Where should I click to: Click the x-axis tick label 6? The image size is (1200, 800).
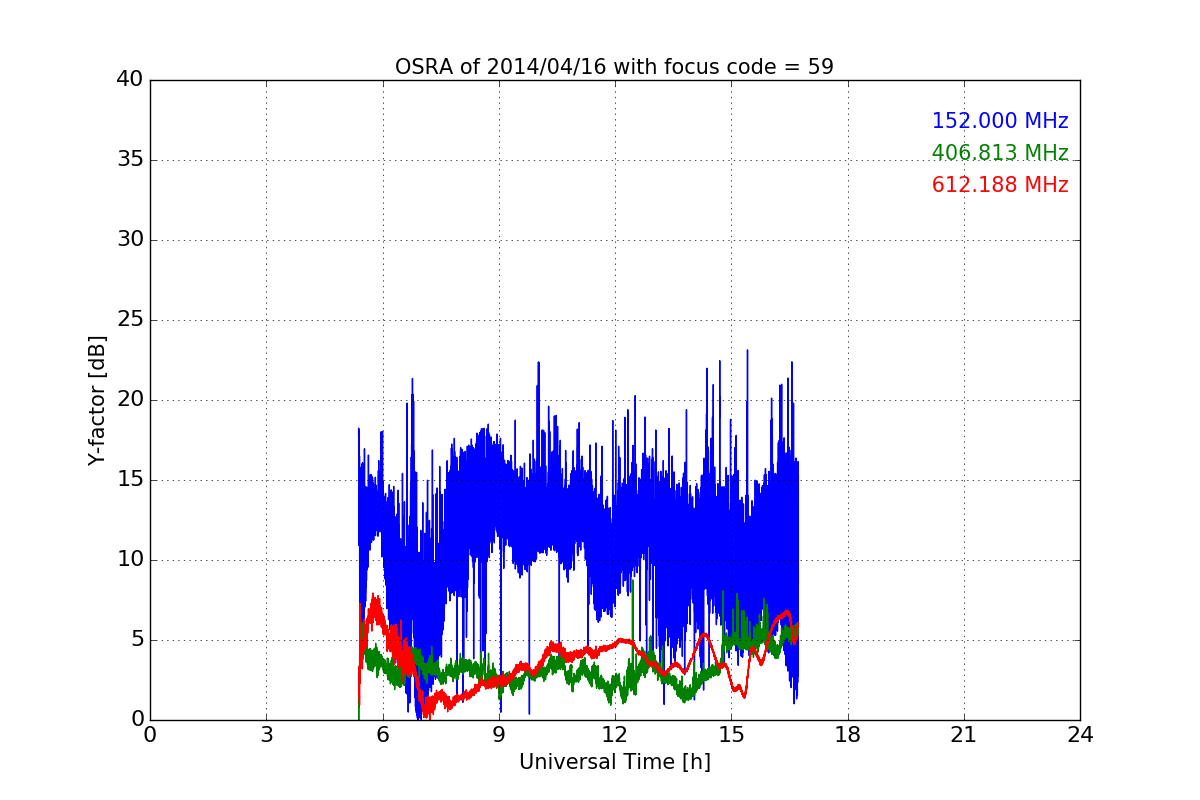(382, 735)
